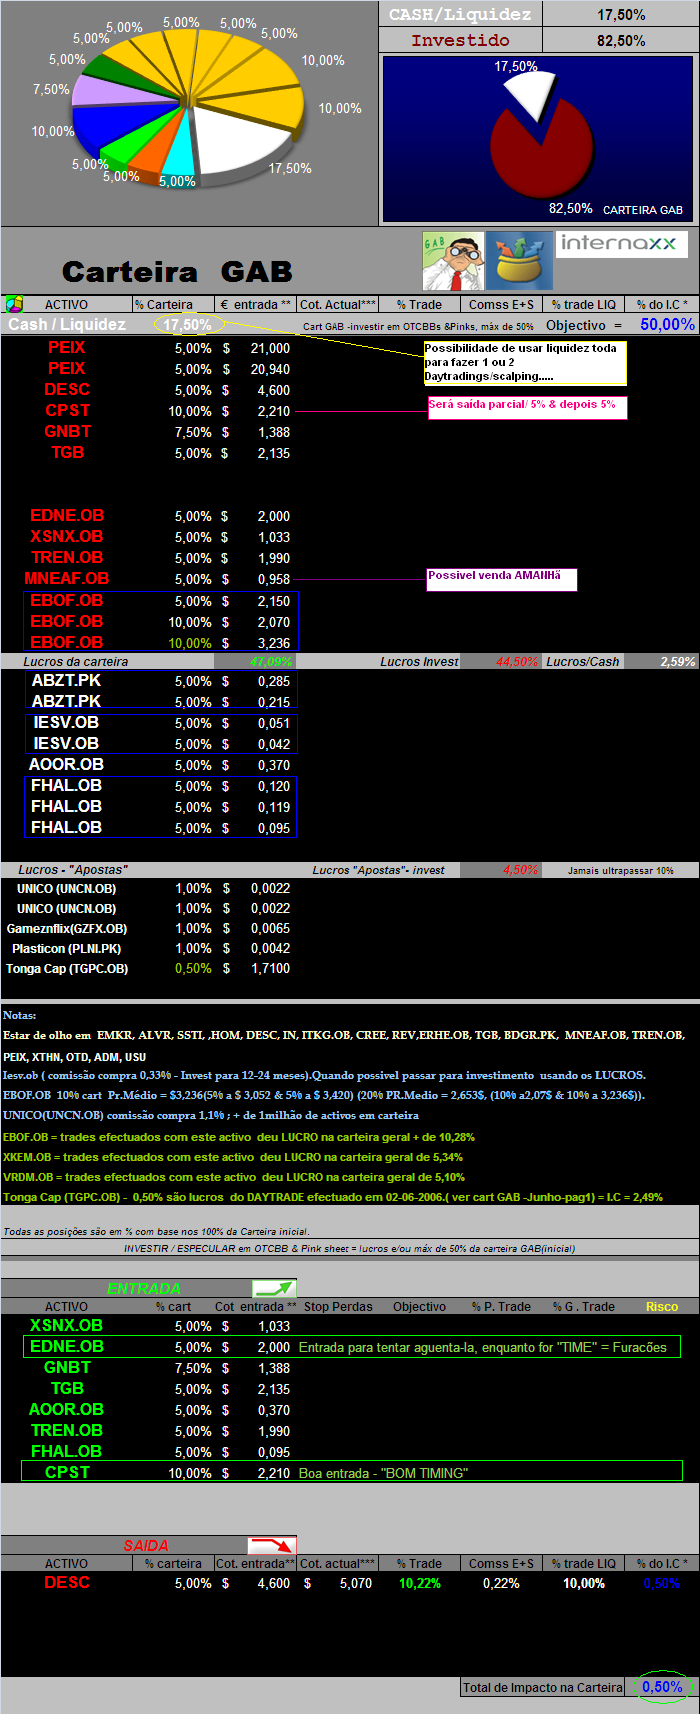
Task: Click the ENTRADA section heading
Action: (x=144, y=1288)
